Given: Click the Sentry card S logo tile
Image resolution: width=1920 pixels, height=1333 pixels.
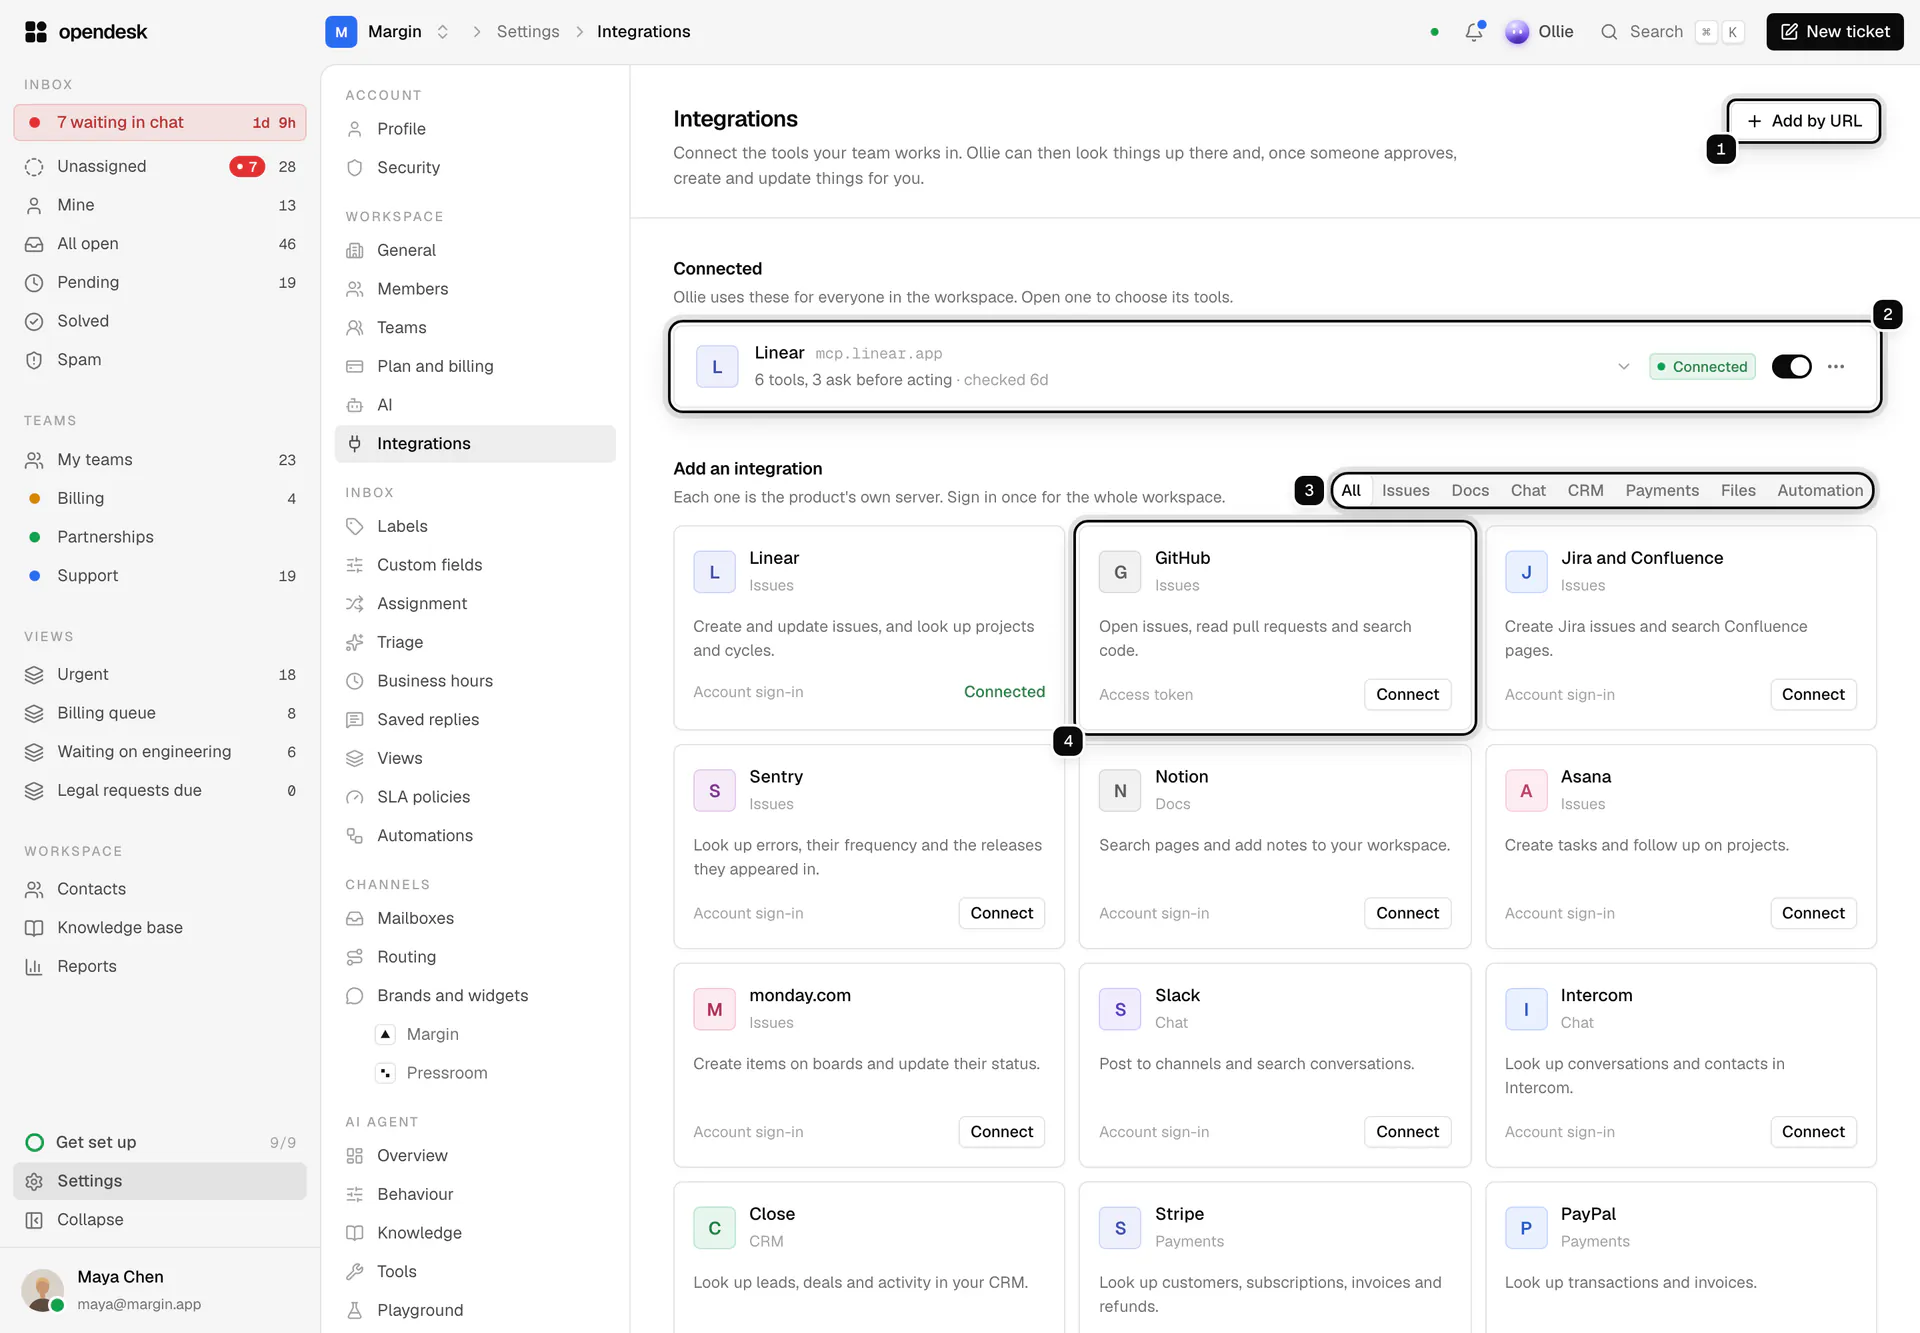Looking at the screenshot, I should 714,791.
